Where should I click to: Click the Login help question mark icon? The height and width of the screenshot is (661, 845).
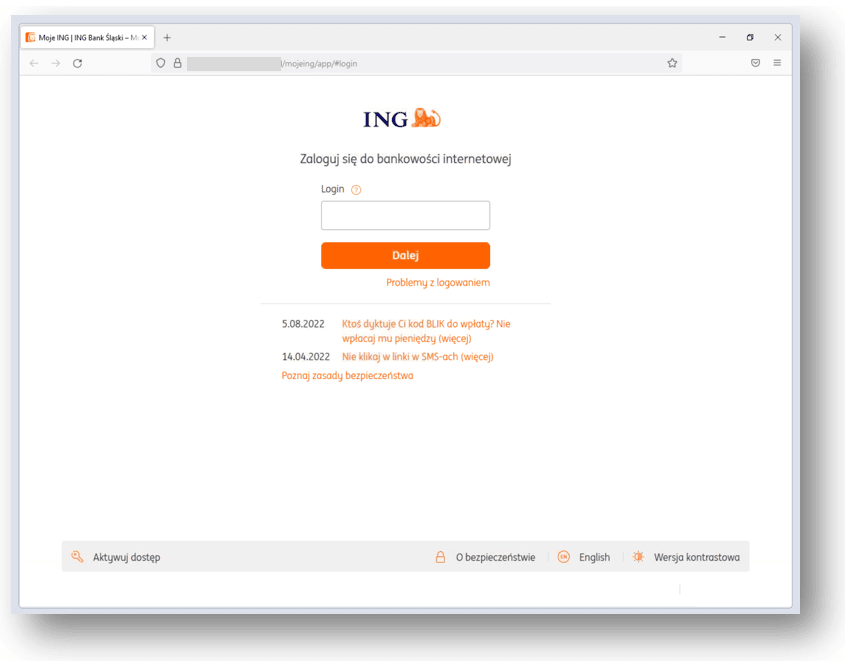[x=356, y=190]
